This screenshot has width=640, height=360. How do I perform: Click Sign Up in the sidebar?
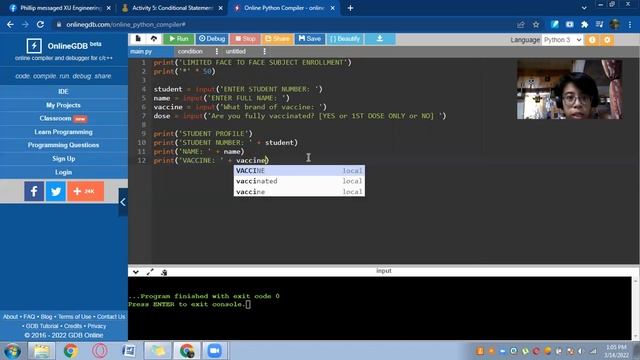tap(63, 158)
